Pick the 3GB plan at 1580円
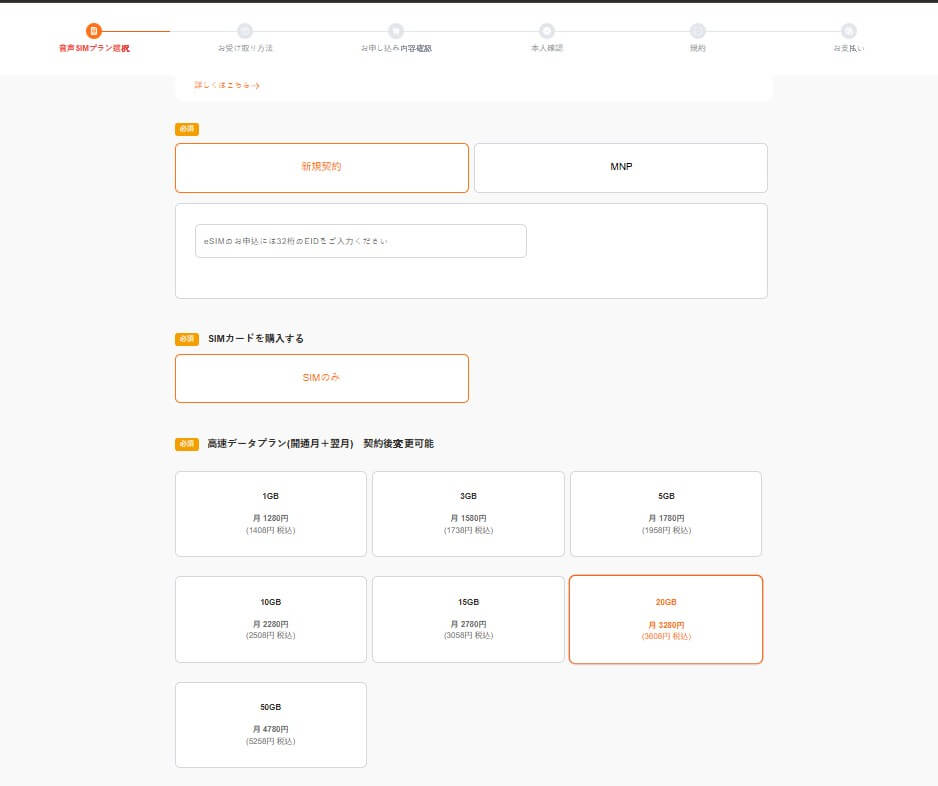 [468, 513]
